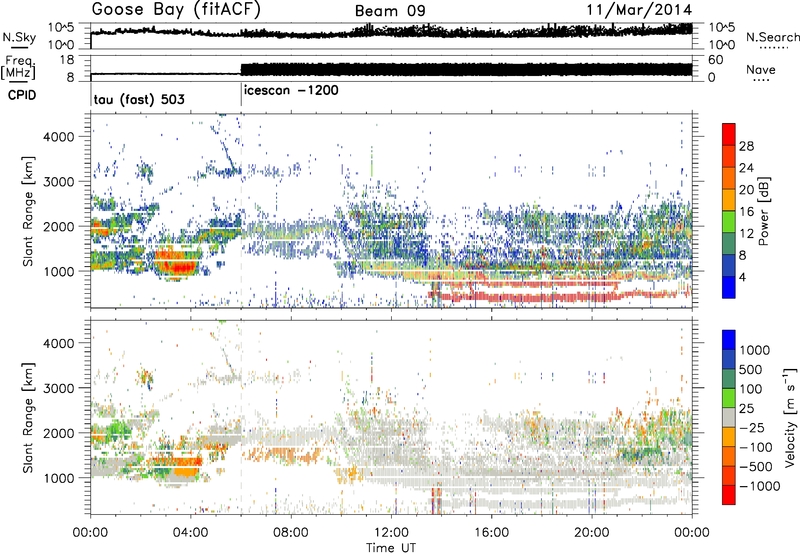Click the 'Nave' legend label
The image size is (800, 554).
tap(761, 70)
